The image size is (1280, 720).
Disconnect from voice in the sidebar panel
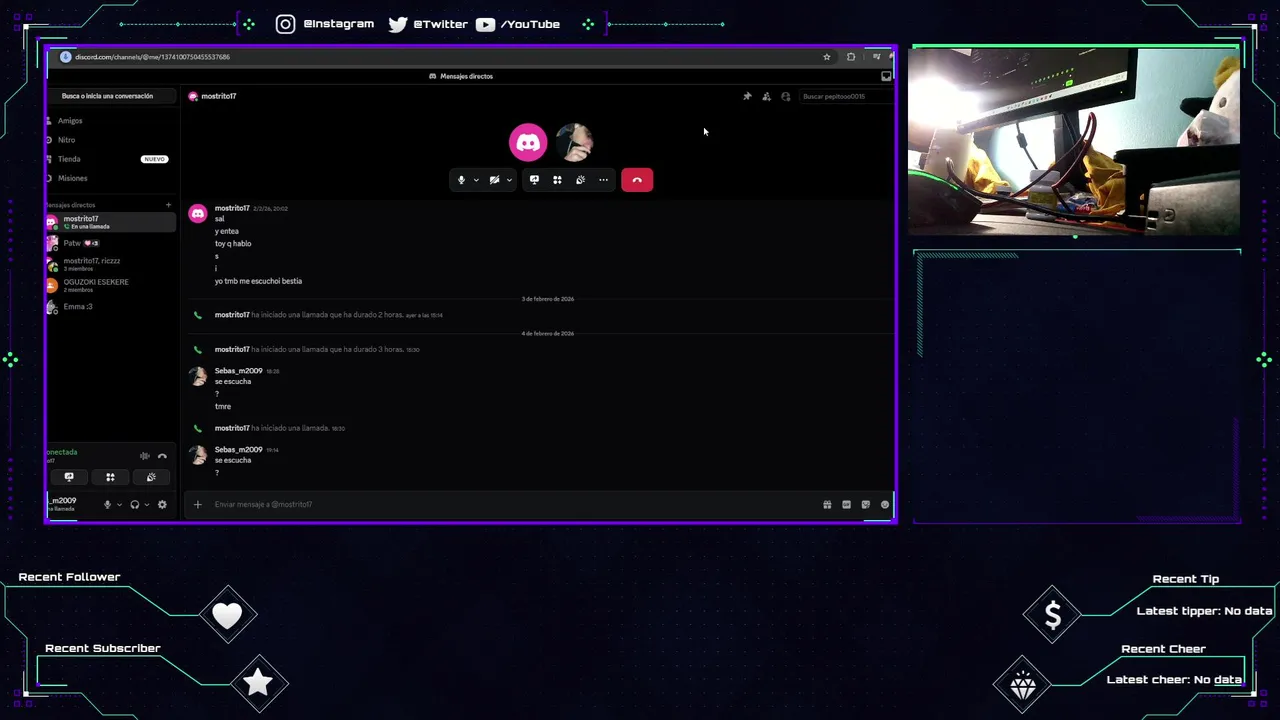(x=162, y=456)
